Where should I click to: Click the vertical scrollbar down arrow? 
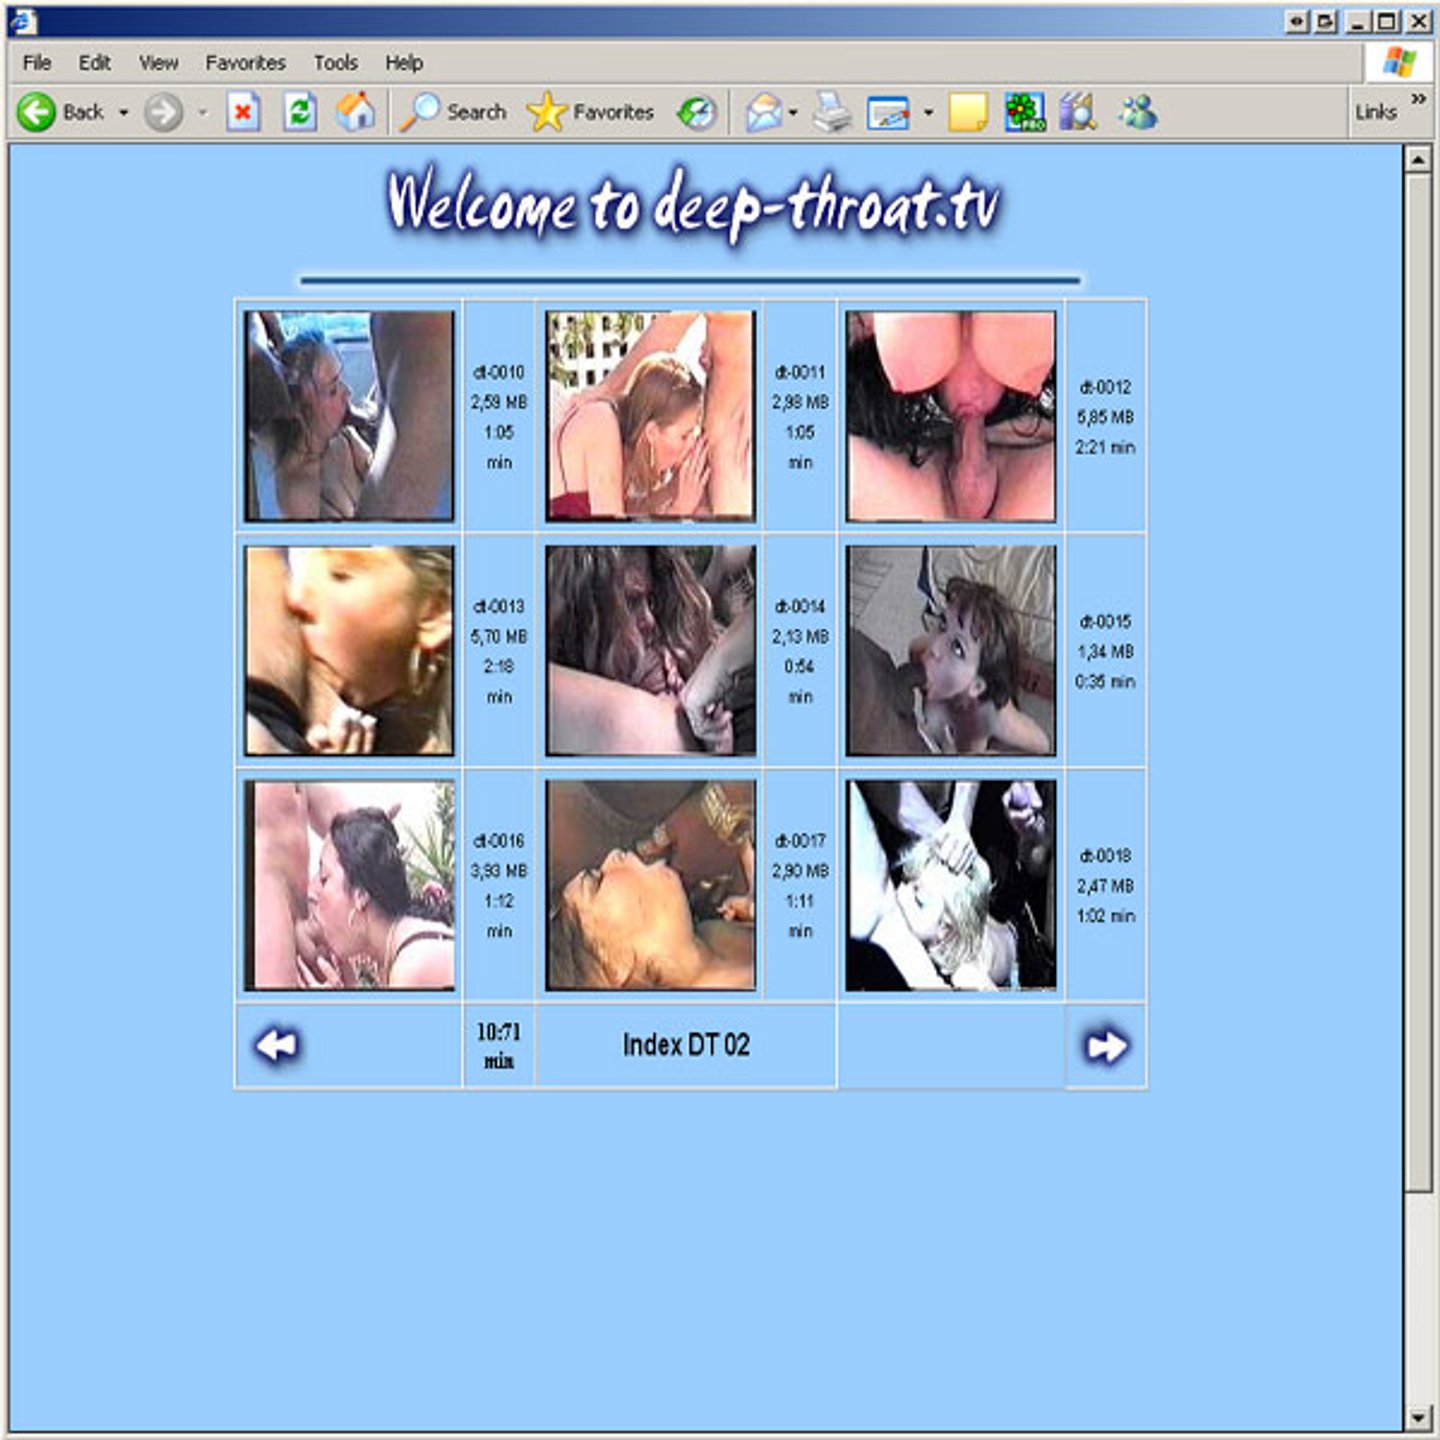1418,1418
